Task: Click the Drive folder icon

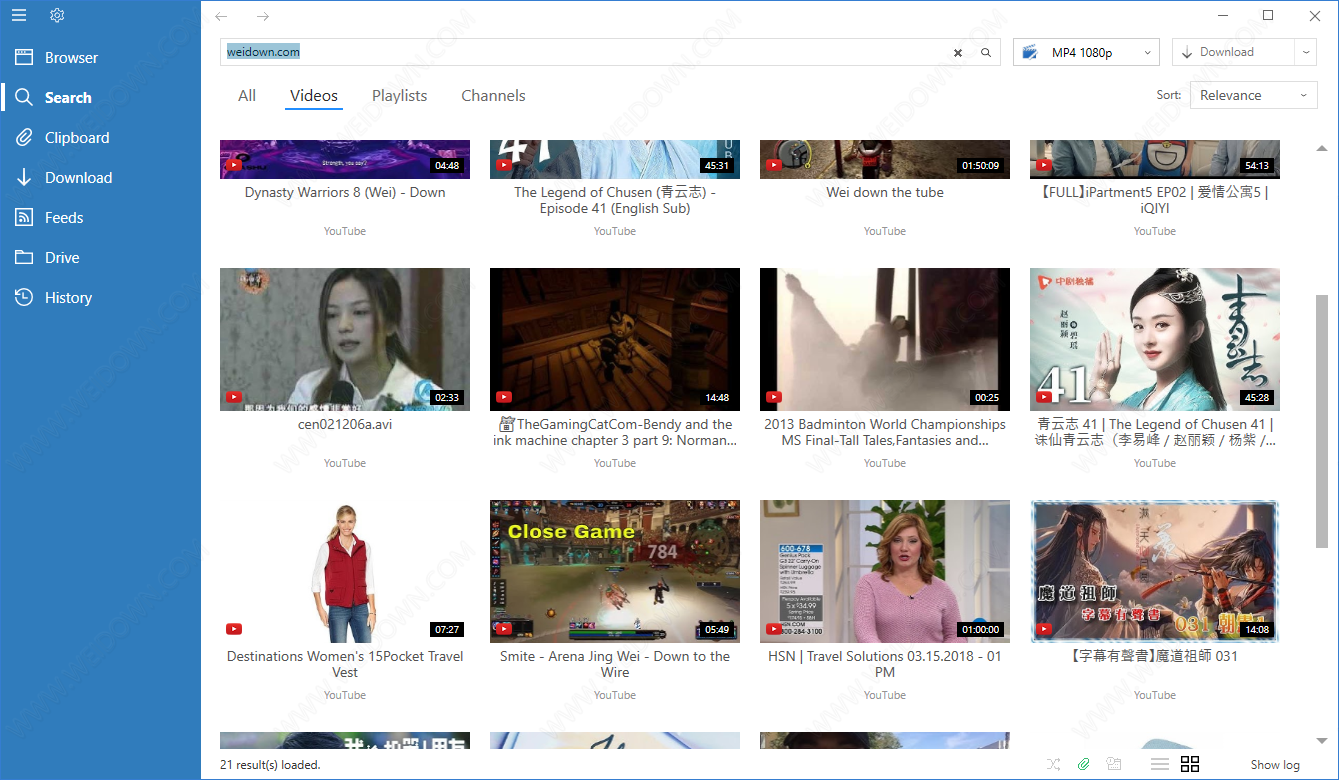Action: 25,258
